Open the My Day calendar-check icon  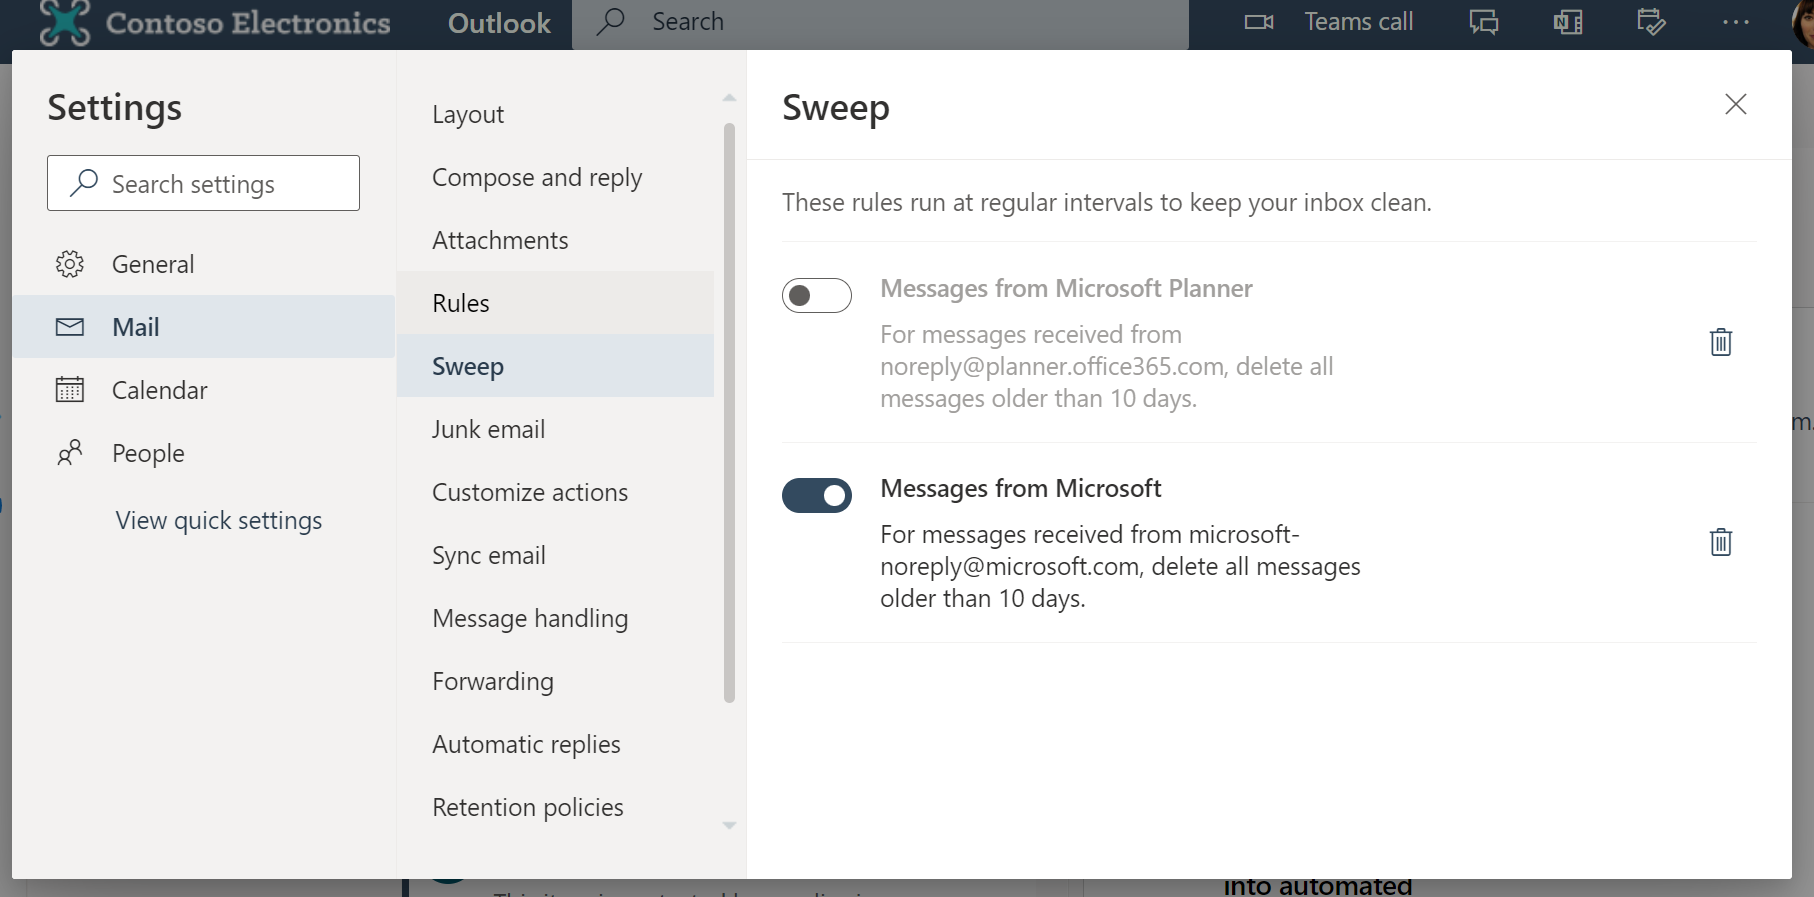coord(1651,22)
